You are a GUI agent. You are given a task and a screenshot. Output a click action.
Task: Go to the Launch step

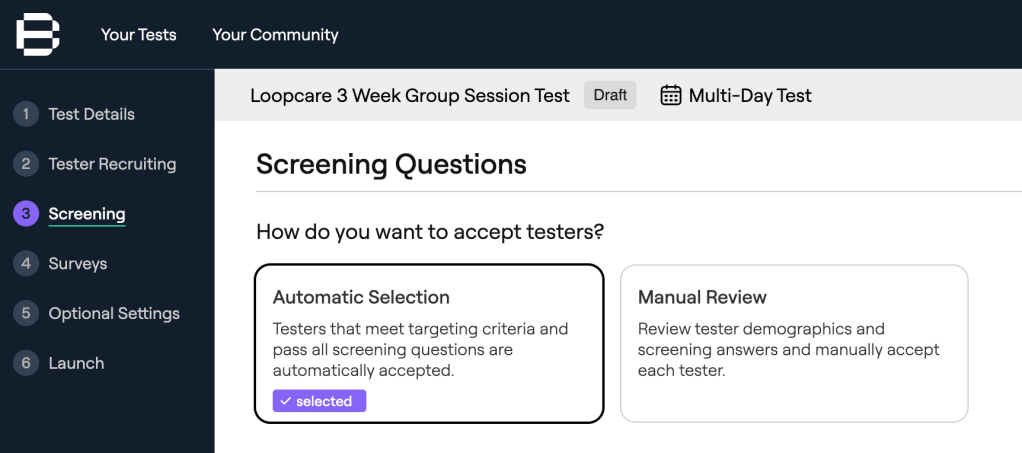pos(76,364)
